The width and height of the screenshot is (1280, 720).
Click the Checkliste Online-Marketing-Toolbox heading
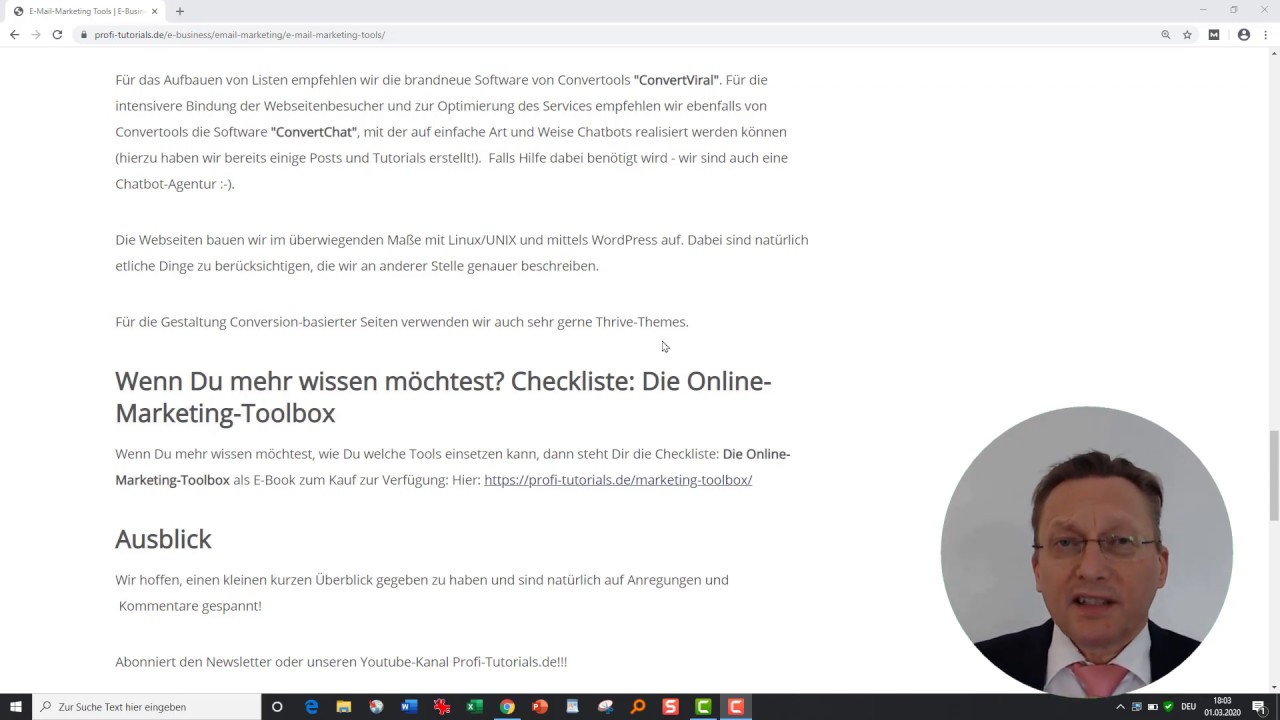[443, 397]
